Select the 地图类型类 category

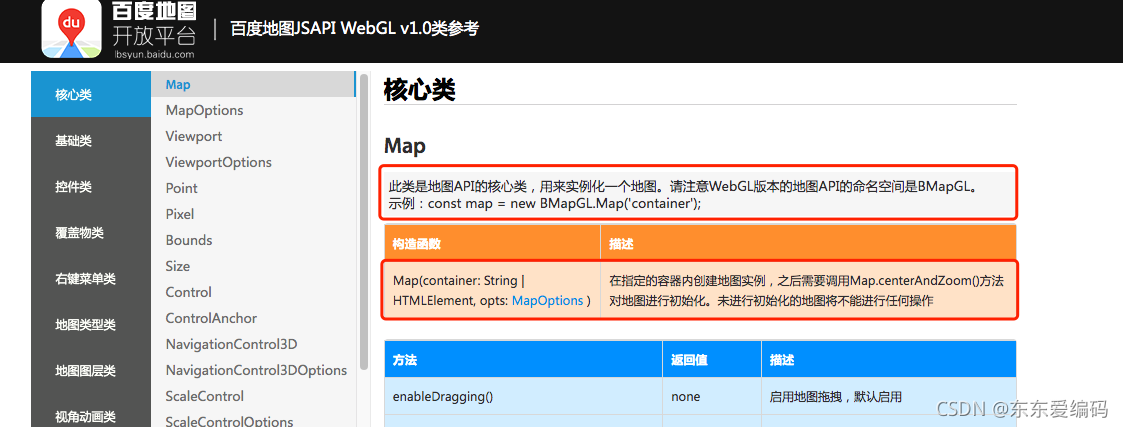[x=91, y=325]
